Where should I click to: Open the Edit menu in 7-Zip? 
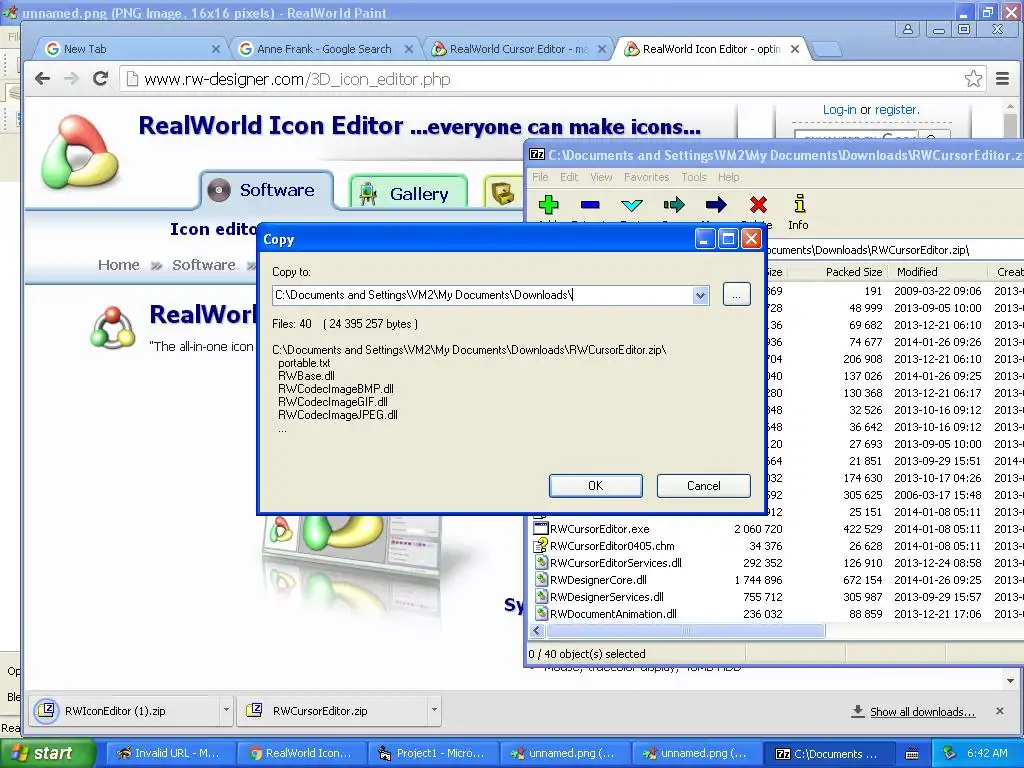click(569, 177)
